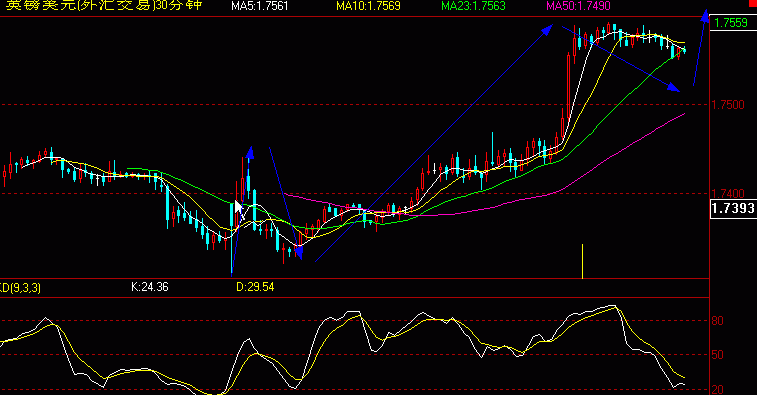This screenshot has height=395, width=757.
Task: Click the 20 level on KD axis
Action: (x=718, y=389)
